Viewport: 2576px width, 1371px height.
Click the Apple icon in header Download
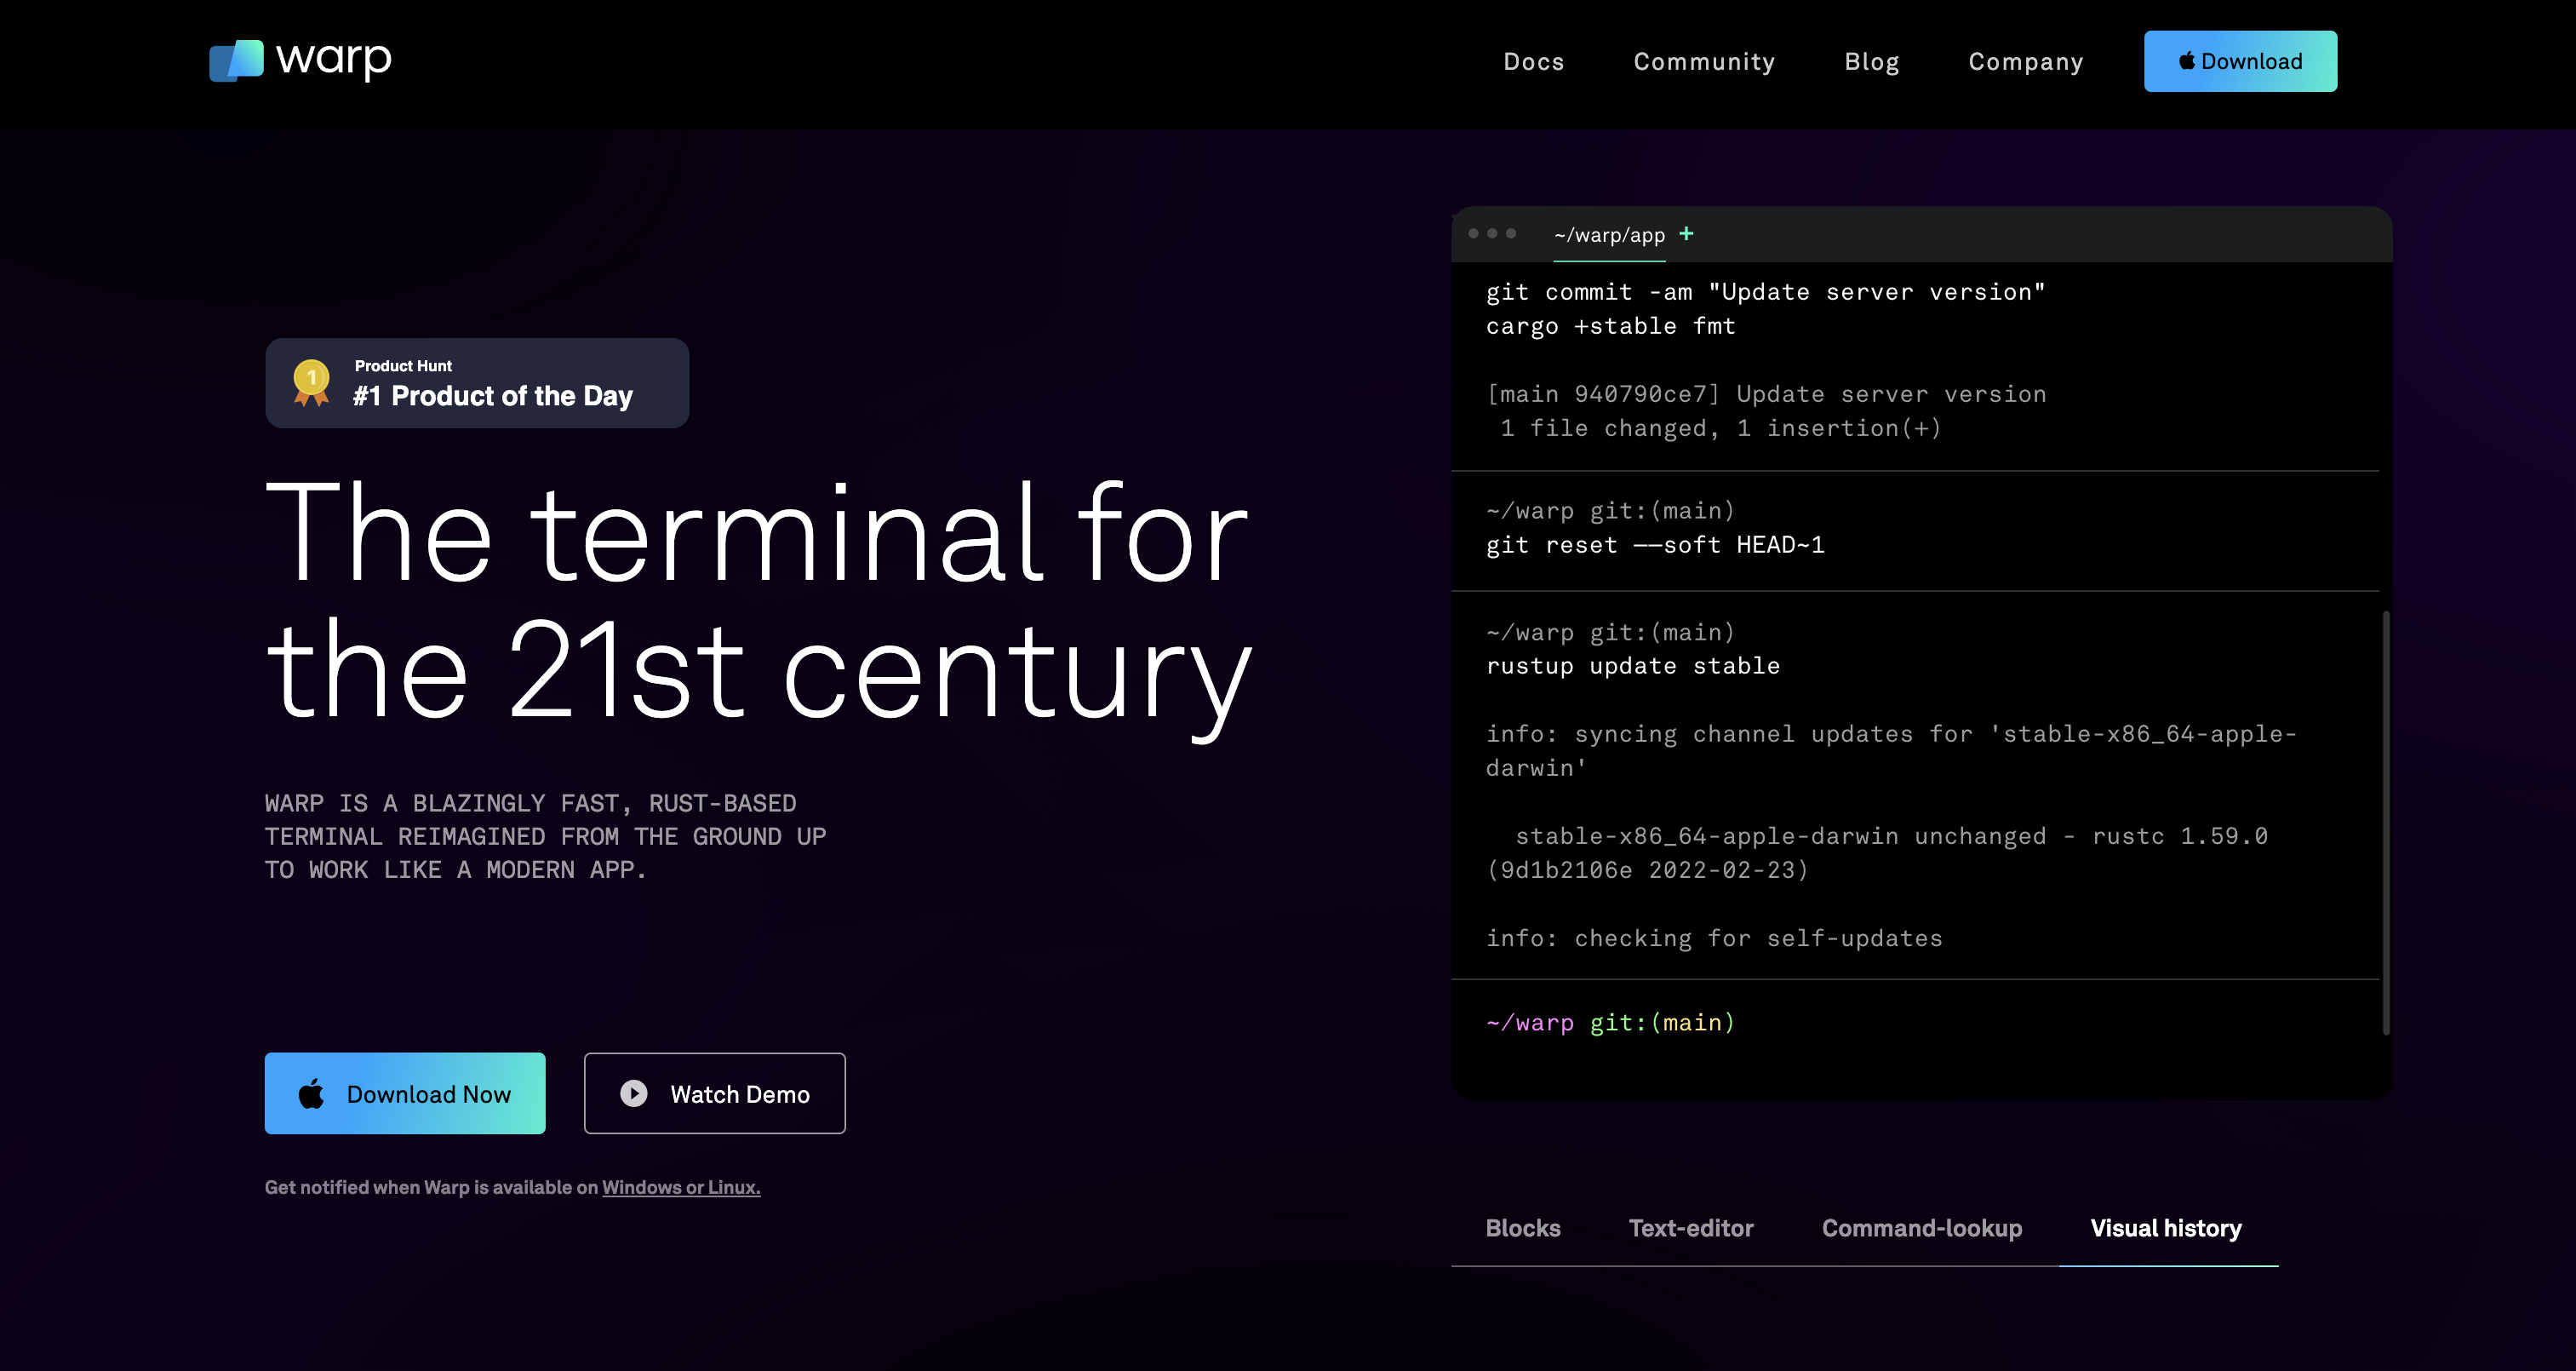(x=2187, y=61)
